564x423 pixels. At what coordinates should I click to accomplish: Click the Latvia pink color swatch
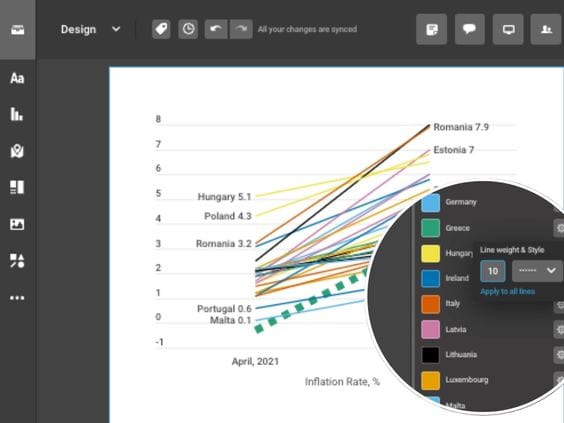(431, 329)
